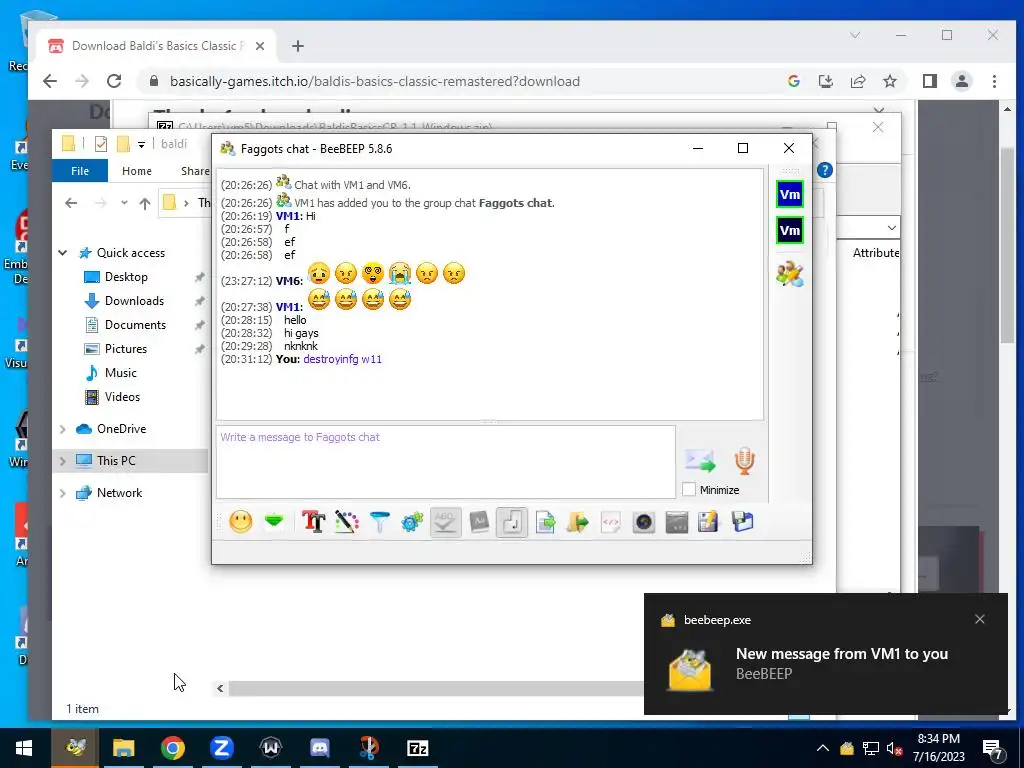The height and width of the screenshot is (768, 1024).
Task: Toggle word completer dictionary button
Action: (x=479, y=522)
